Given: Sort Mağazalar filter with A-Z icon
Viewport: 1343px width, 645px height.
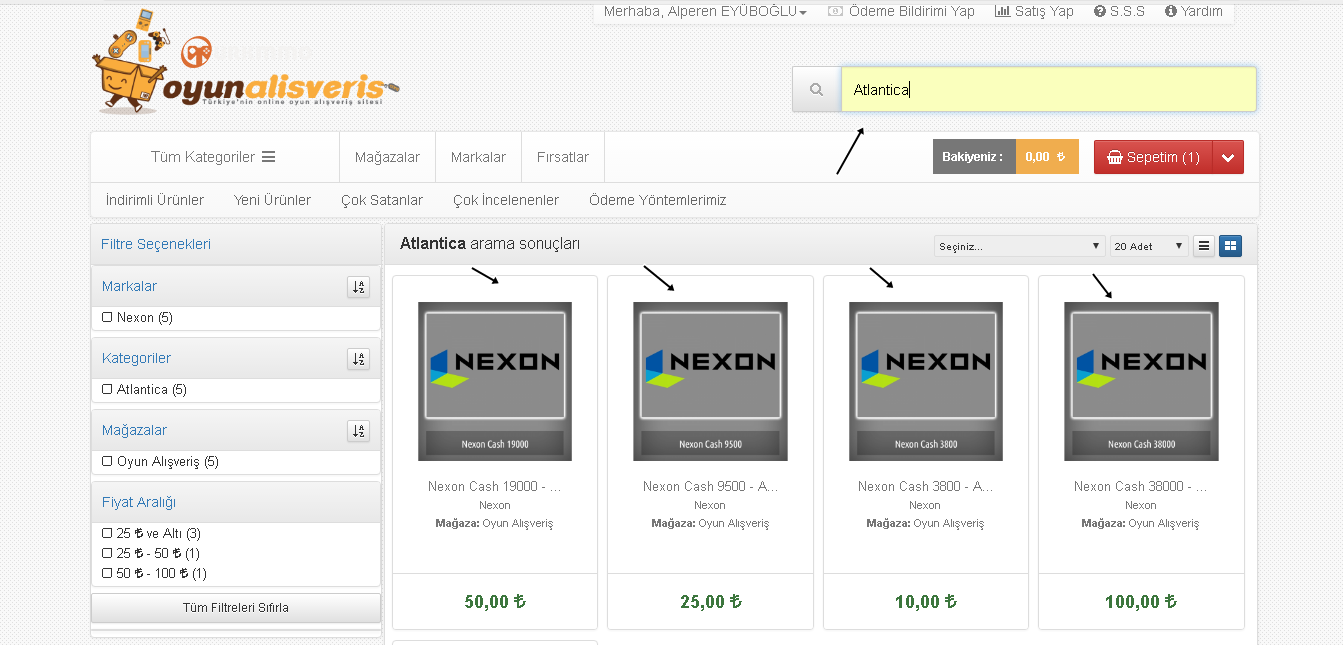Looking at the screenshot, I should pos(358,431).
